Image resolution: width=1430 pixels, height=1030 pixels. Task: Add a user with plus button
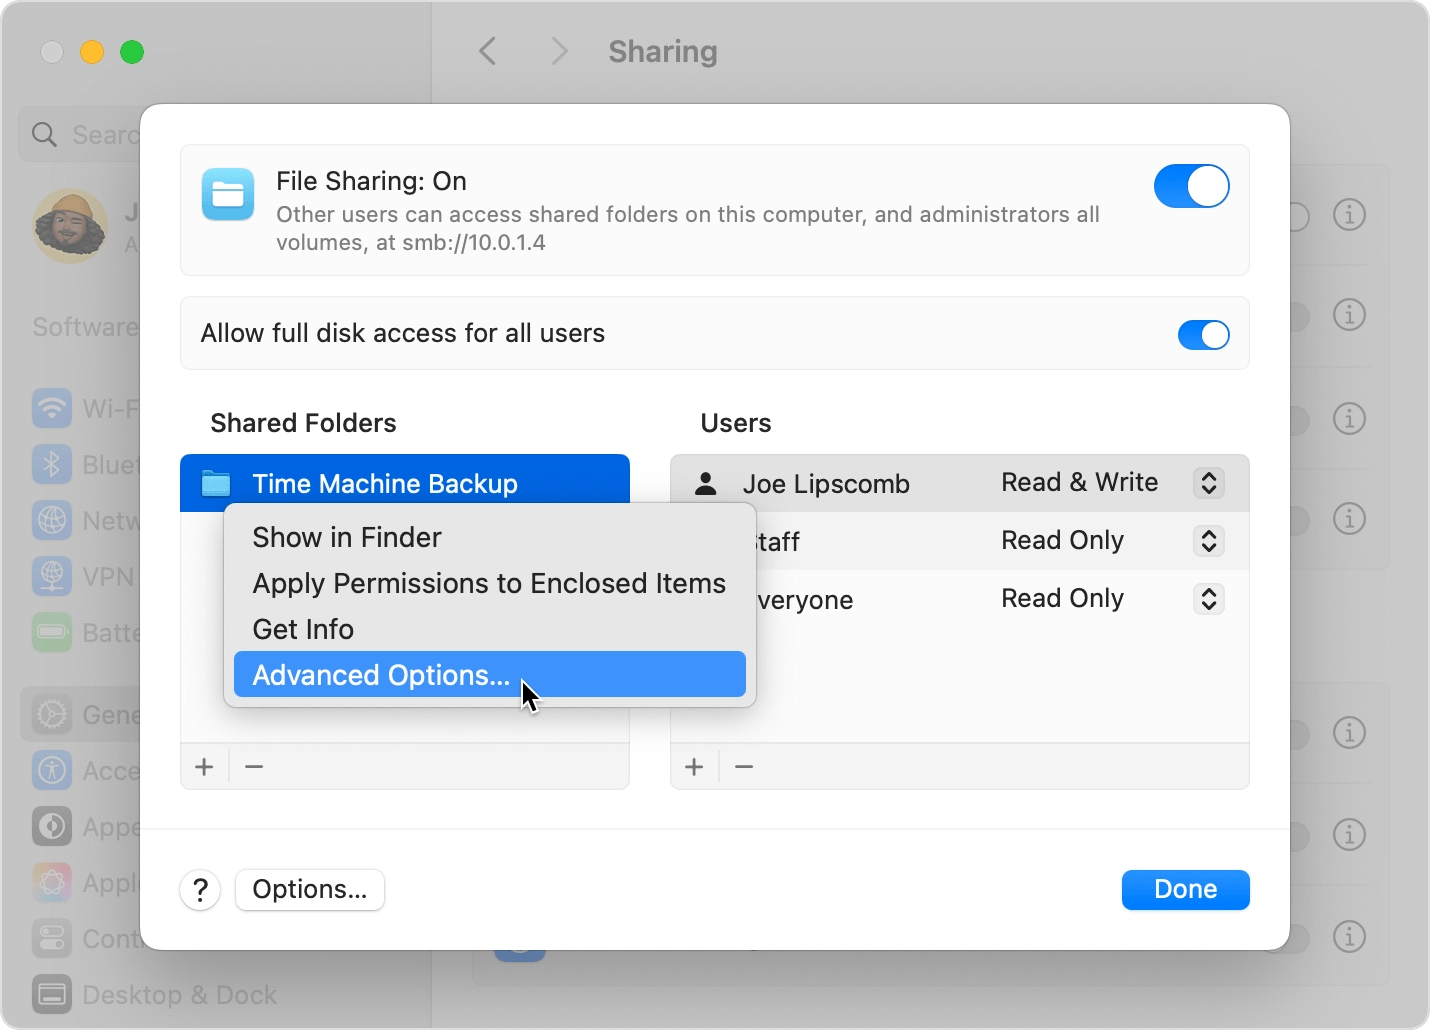point(694,767)
